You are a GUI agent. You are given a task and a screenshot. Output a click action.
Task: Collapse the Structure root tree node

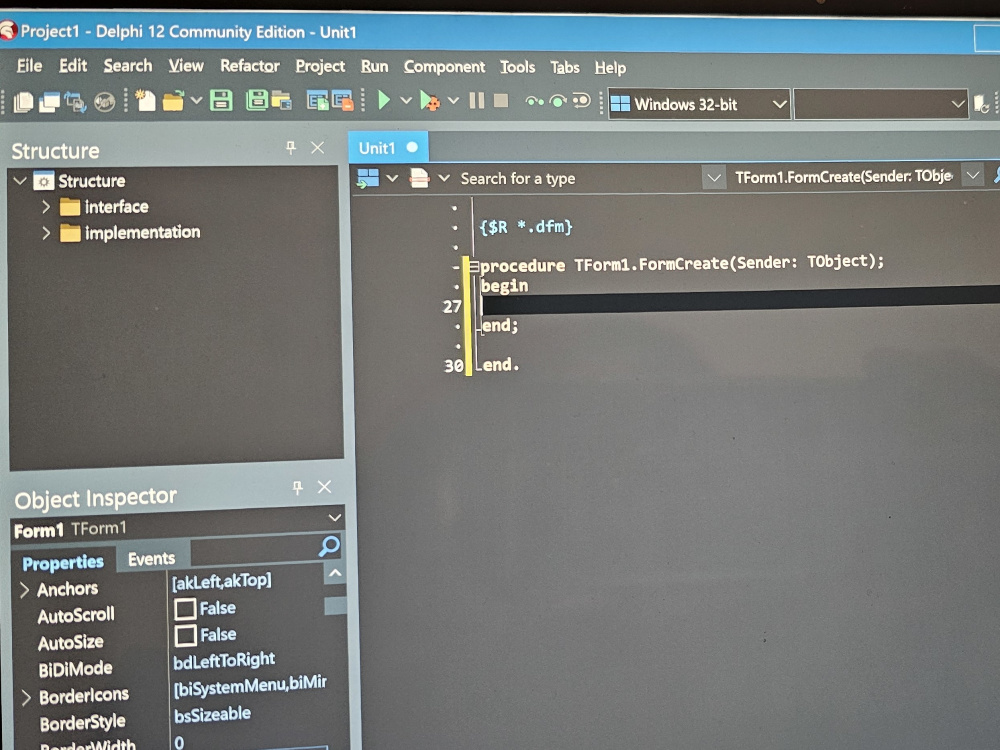coord(20,180)
